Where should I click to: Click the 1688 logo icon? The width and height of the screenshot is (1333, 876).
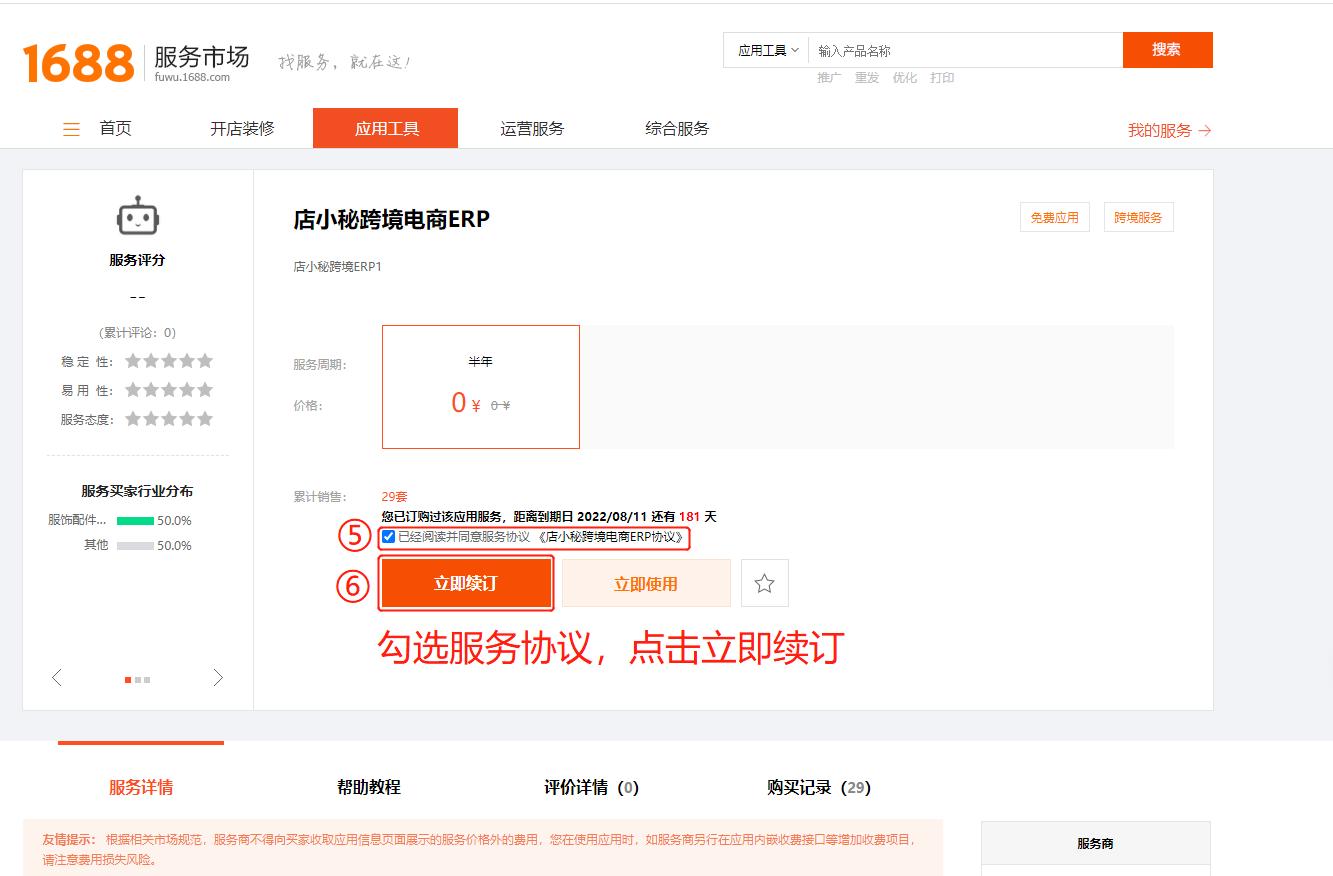(x=78, y=60)
